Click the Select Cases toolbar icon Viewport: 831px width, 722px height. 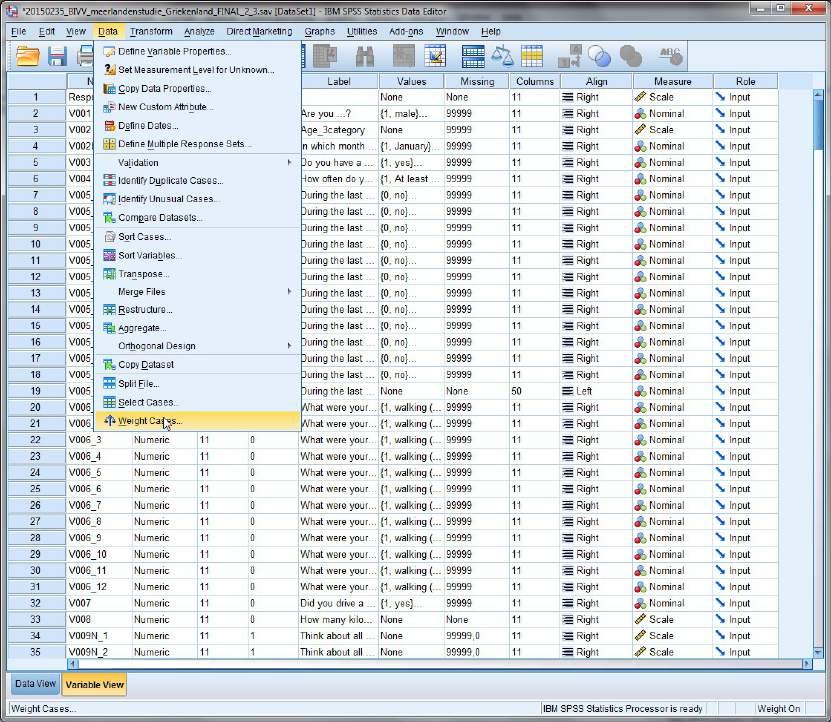tap(532, 56)
